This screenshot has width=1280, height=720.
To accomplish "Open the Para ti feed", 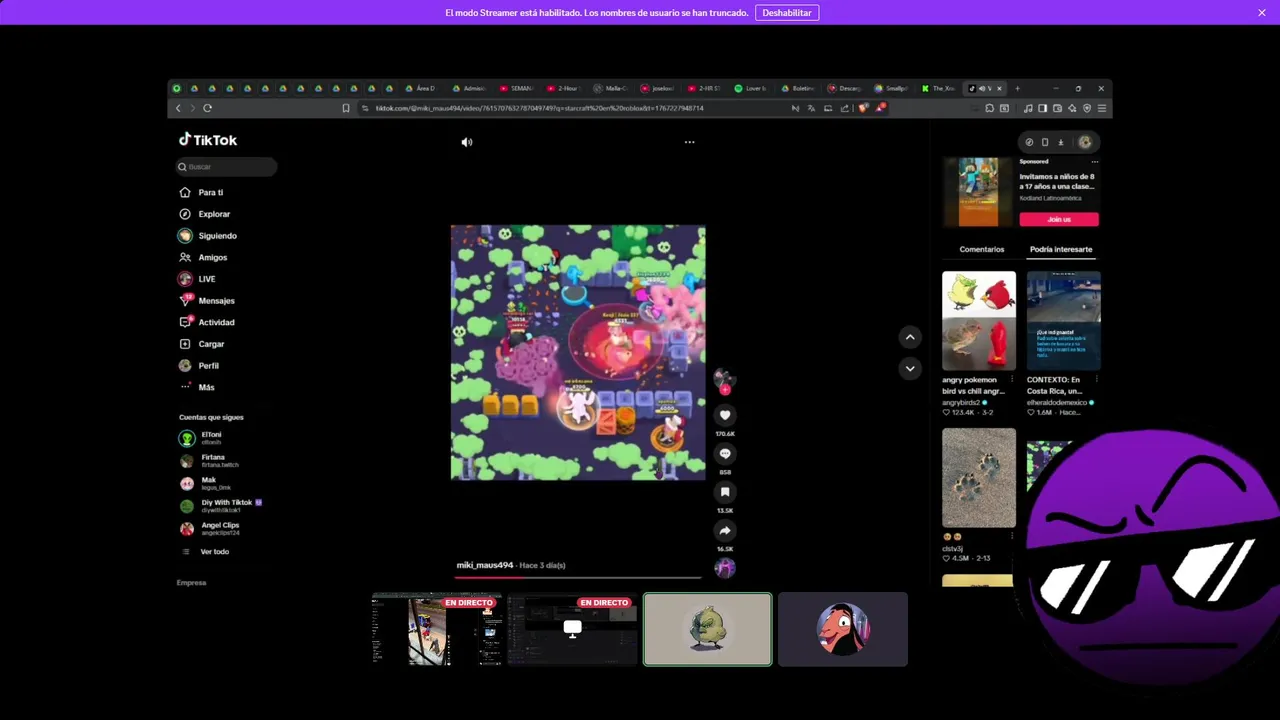I will [201, 192].
